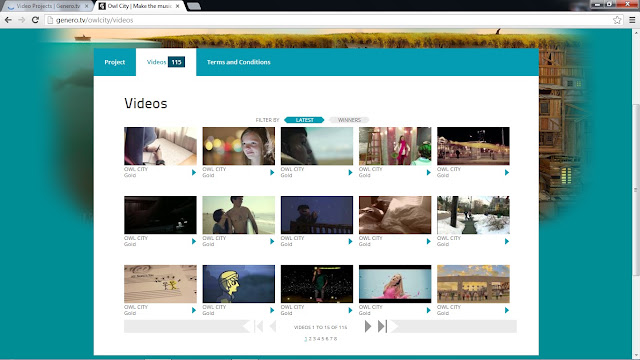This screenshot has height=360, width=640.
Task: Switch to the Video Projects Genero.tv tab
Action: click(48, 6)
